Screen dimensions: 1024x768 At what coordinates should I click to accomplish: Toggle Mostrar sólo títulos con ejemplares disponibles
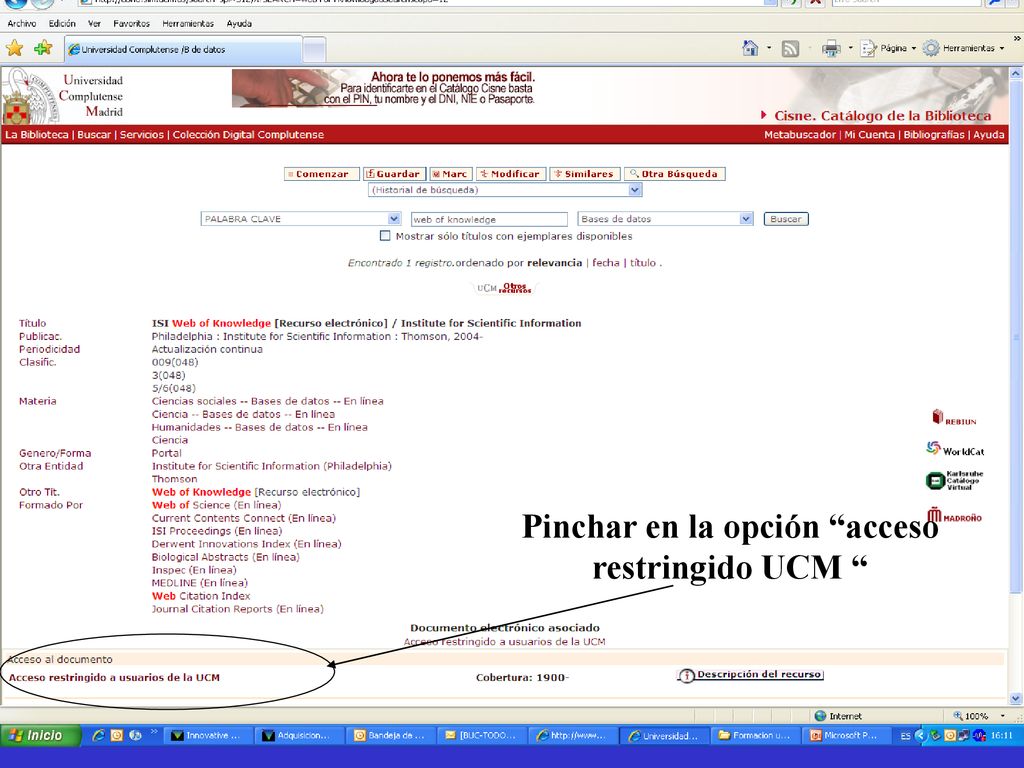[385, 236]
